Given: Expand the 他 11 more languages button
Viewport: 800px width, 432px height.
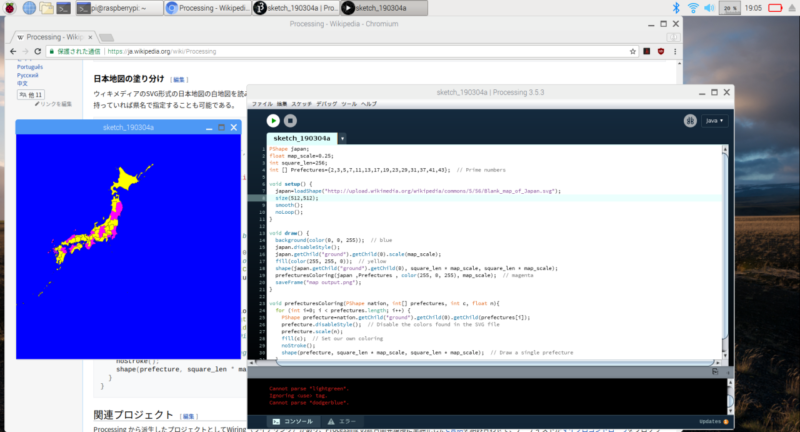Looking at the screenshot, I should 31,94.
